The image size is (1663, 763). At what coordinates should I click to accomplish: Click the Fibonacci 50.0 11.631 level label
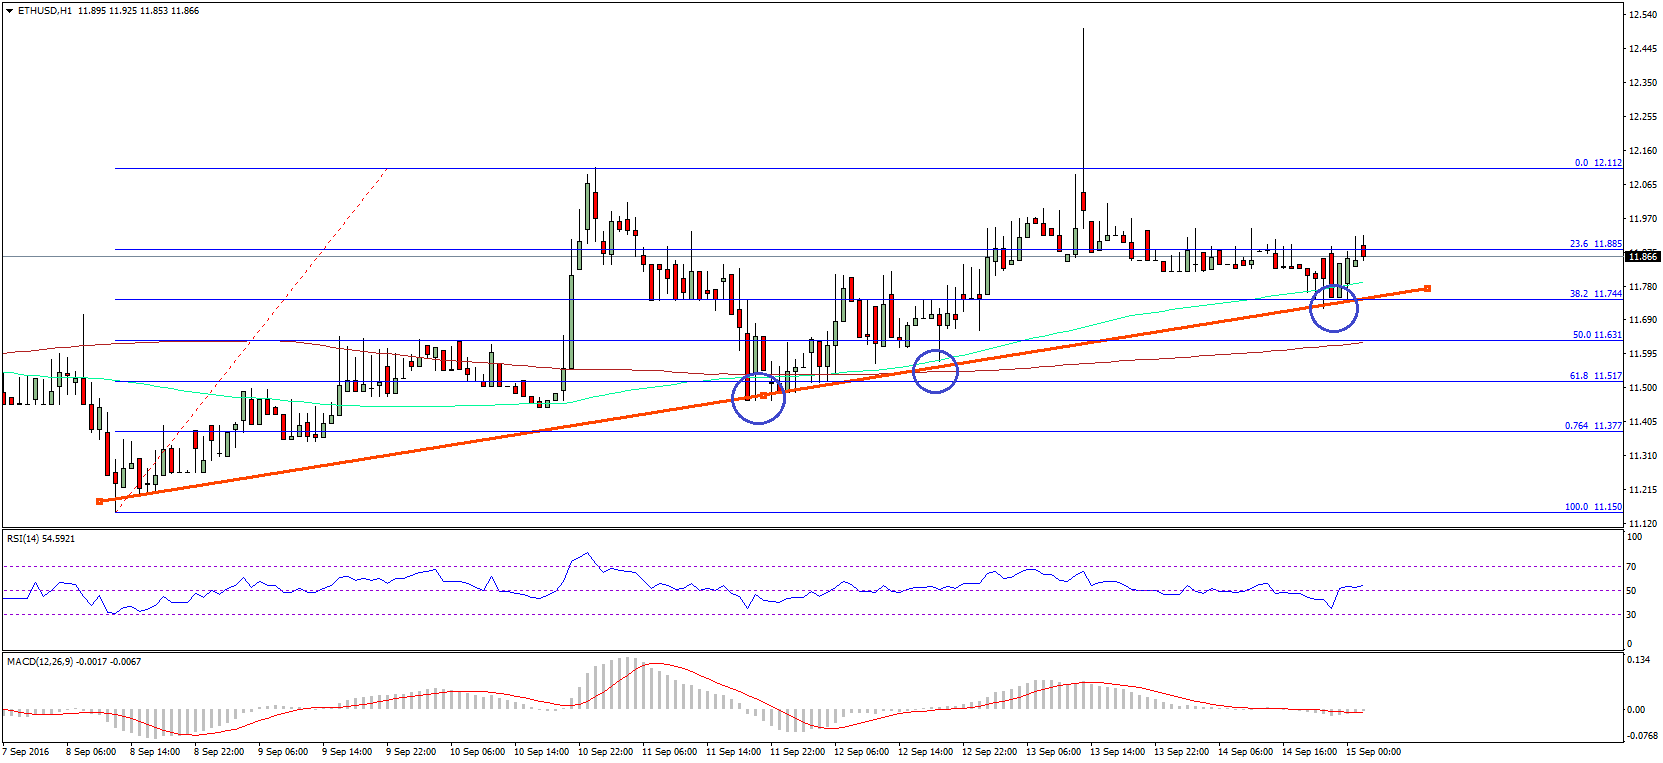click(x=1596, y=335)
